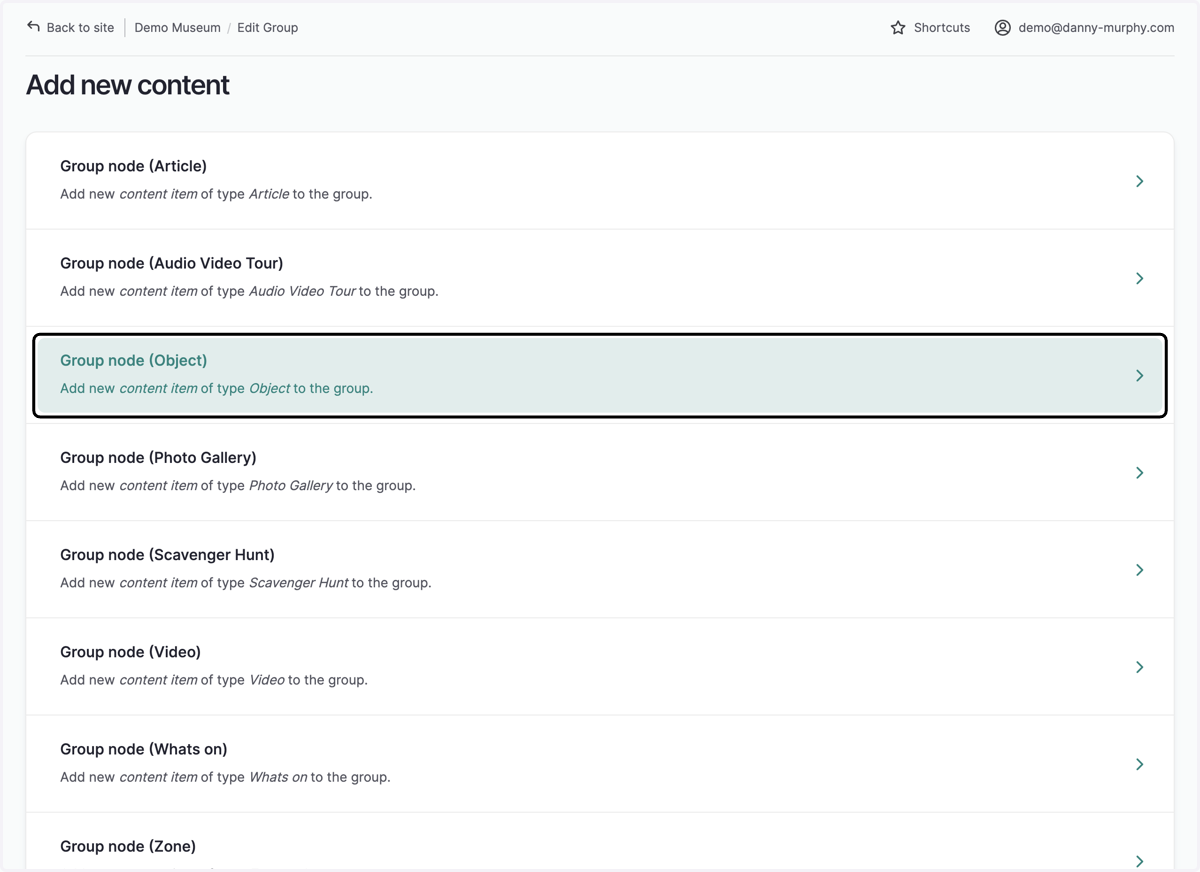
Task: Select Group node (Zone) title
Action: (128, 846)
